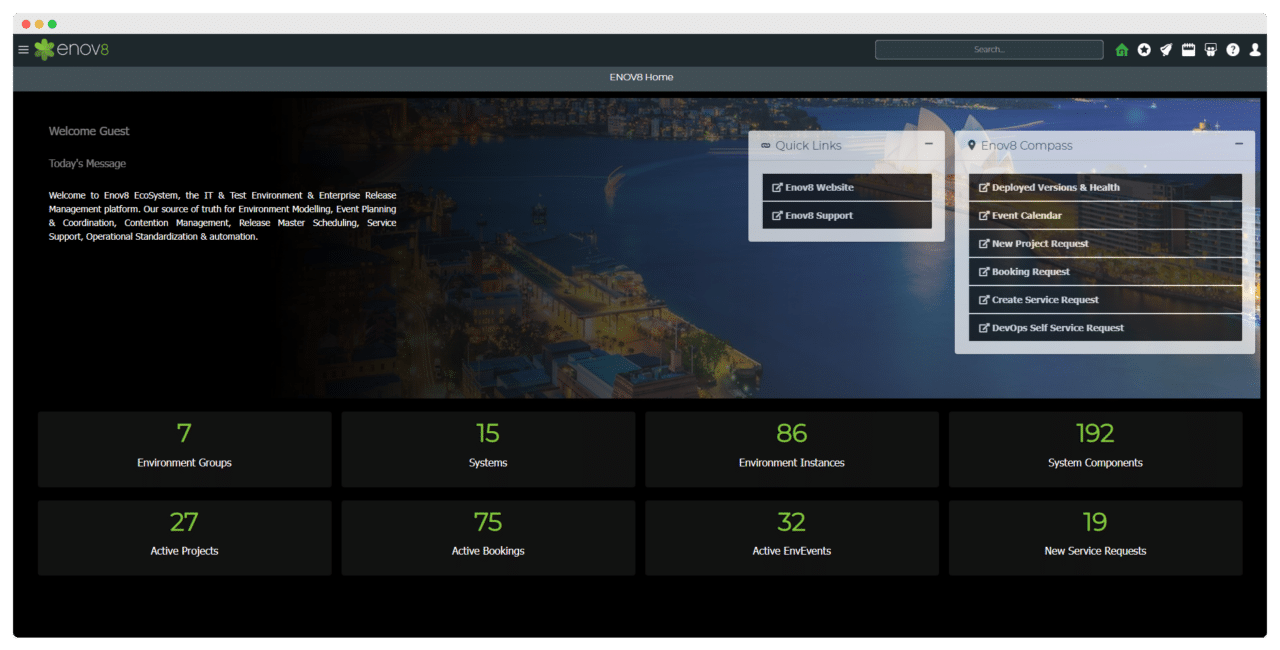This screenshot has width=1280, height=650.
Task: Open the Enov8 Support link
Action: pos(846,215)
